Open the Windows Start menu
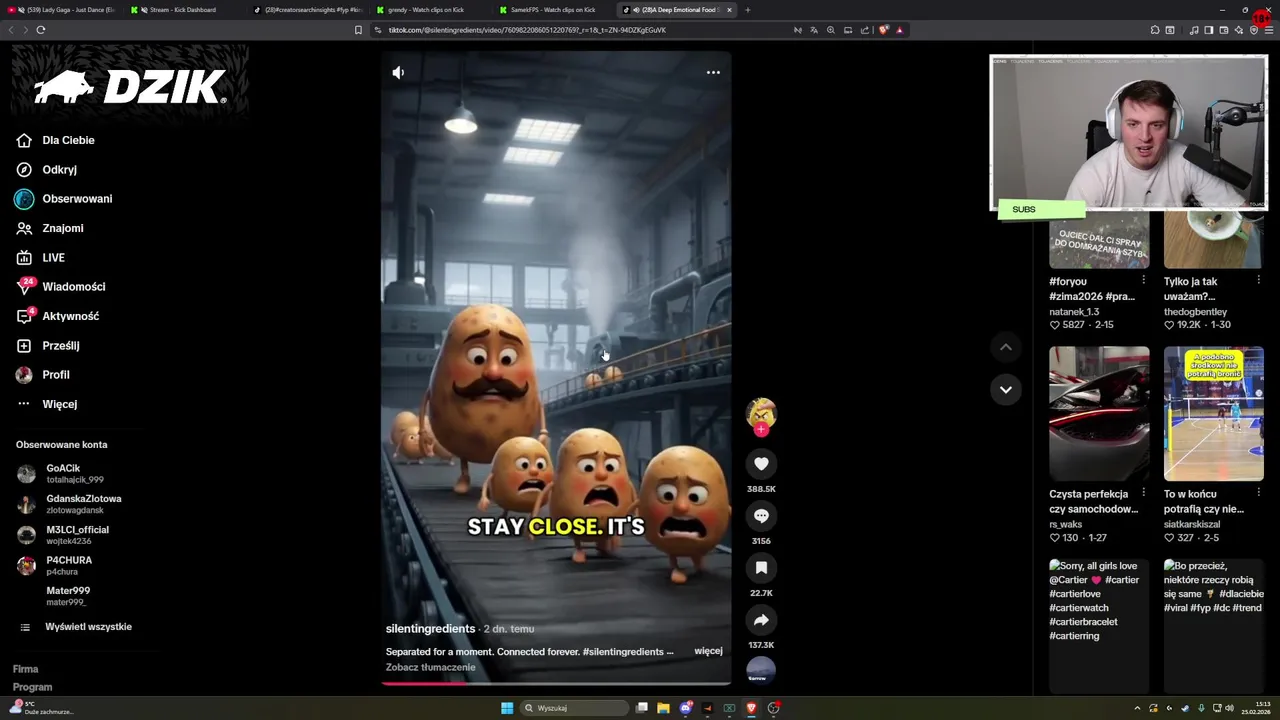Image resolution: width=1280 pixels, height=720 pixels. point(507,708)
